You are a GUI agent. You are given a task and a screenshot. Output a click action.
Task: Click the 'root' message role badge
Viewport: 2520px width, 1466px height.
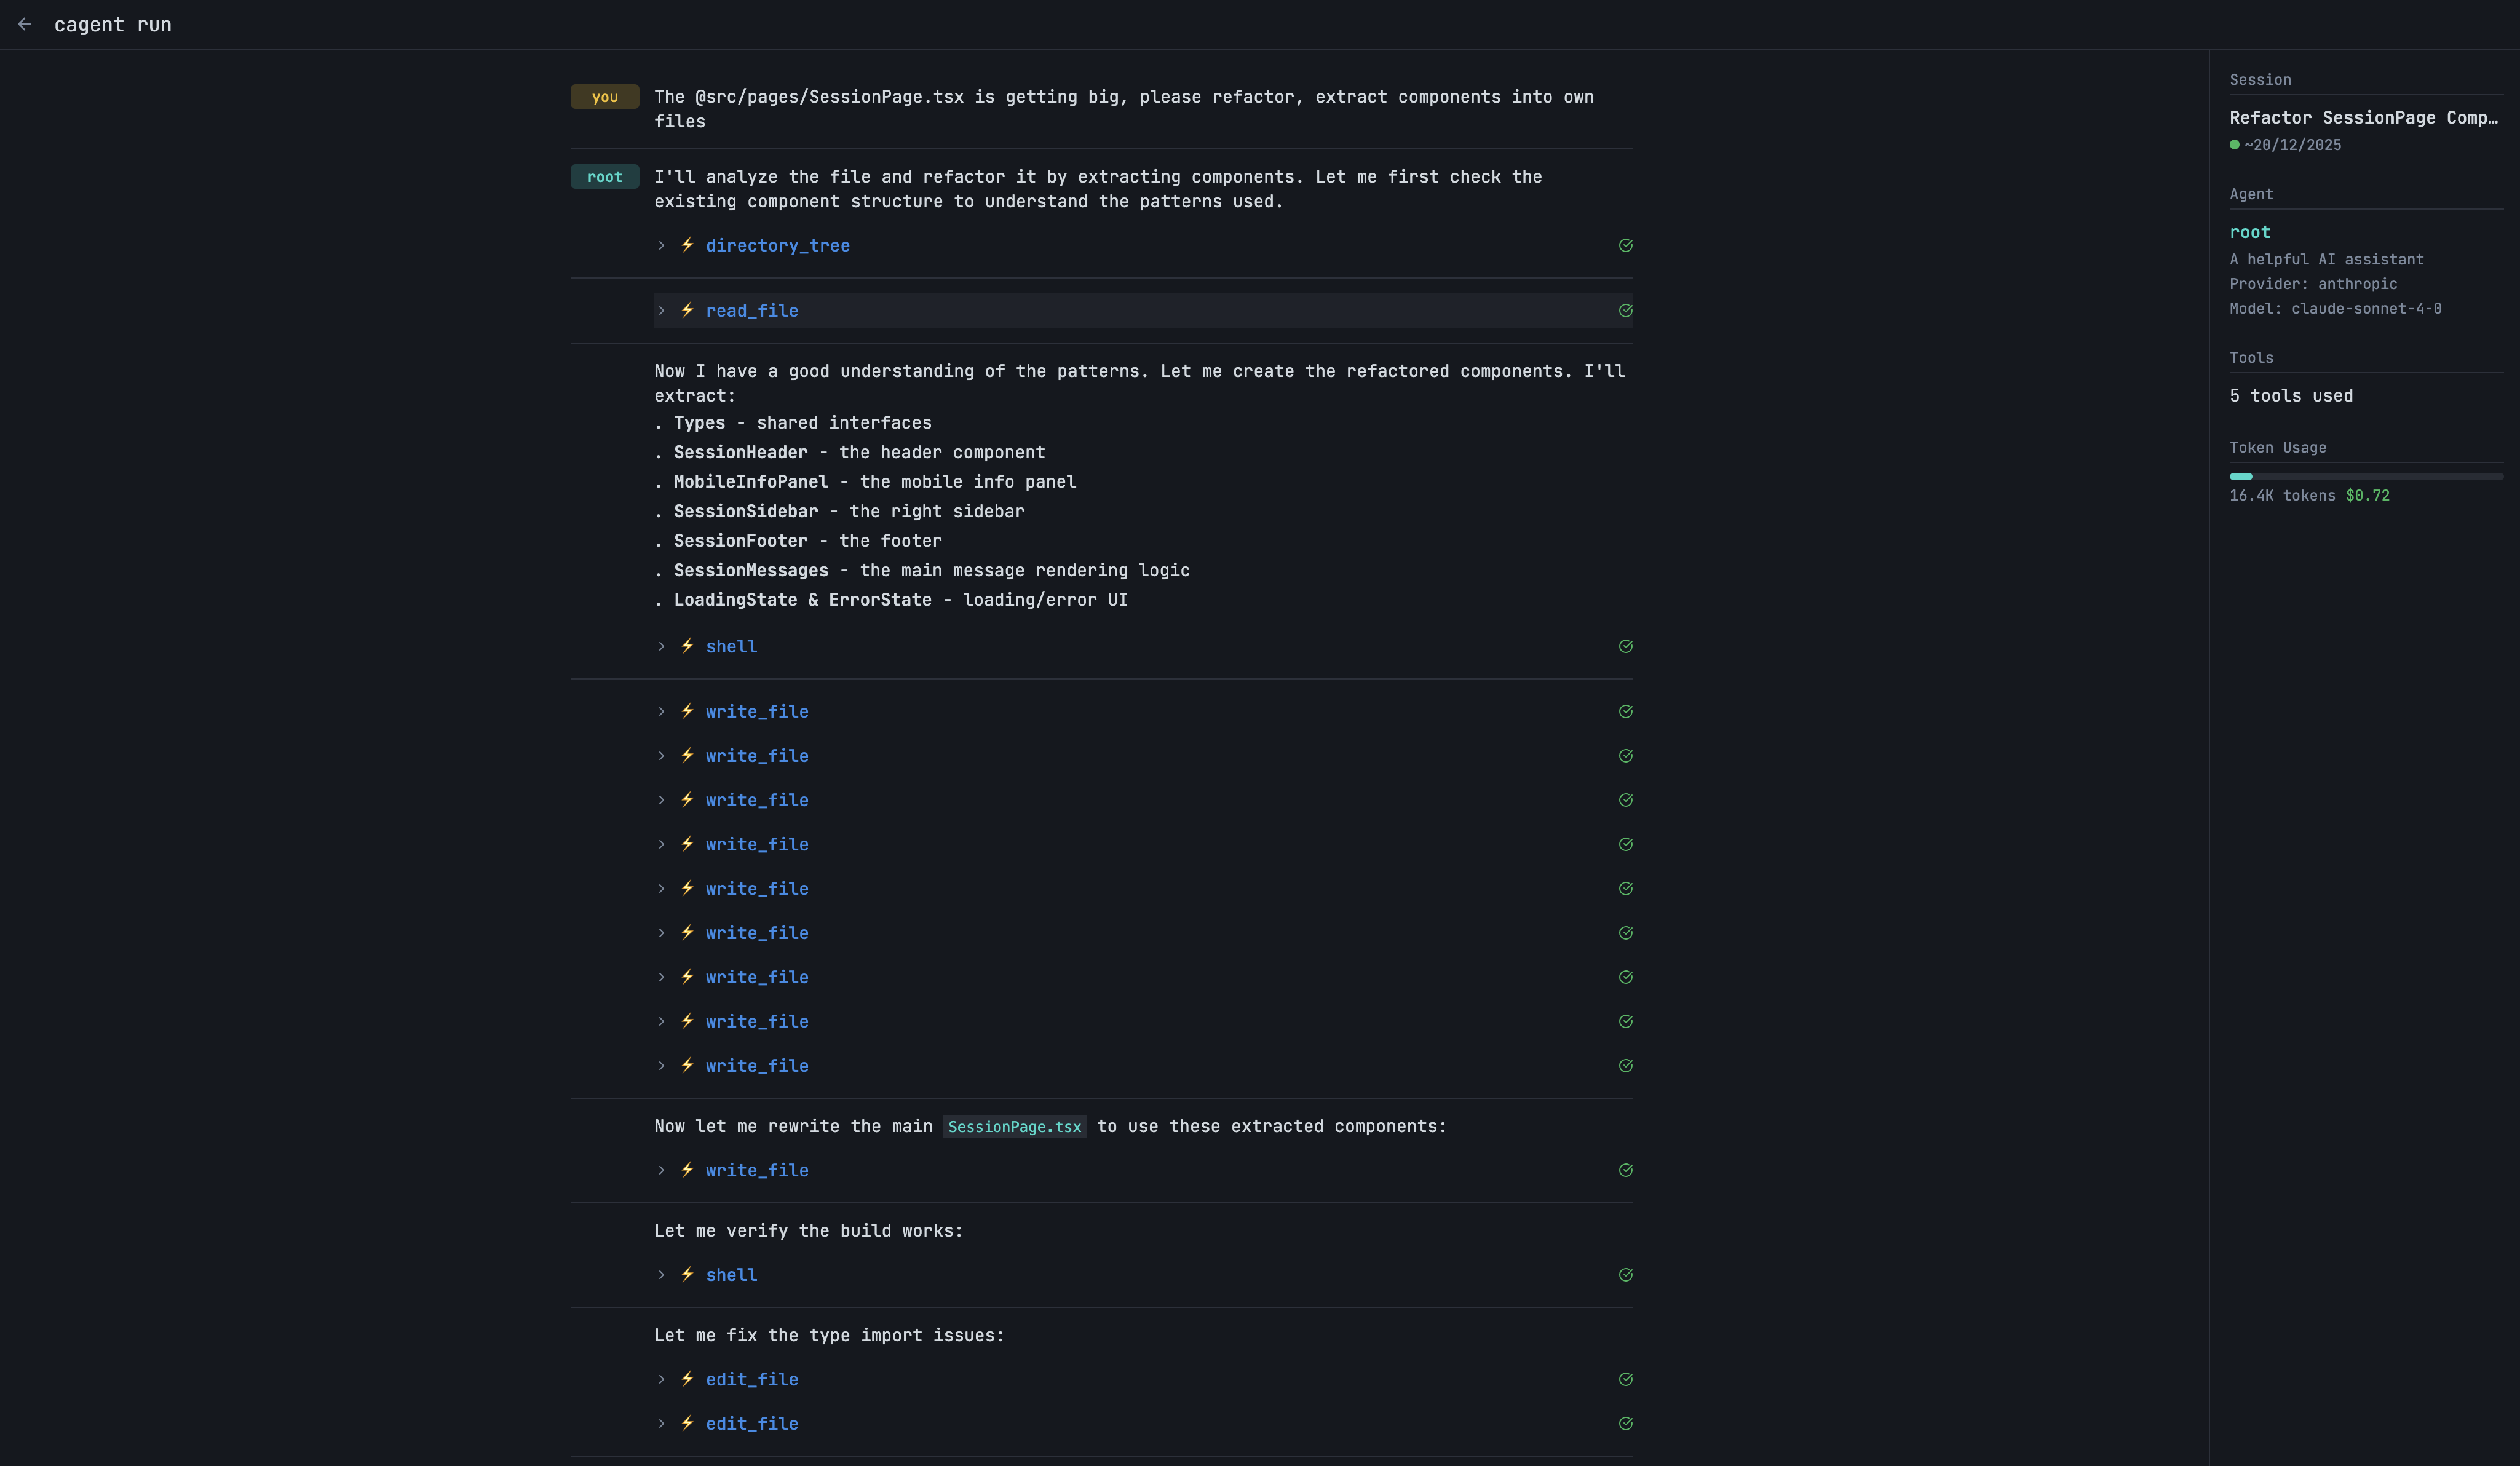604,177
